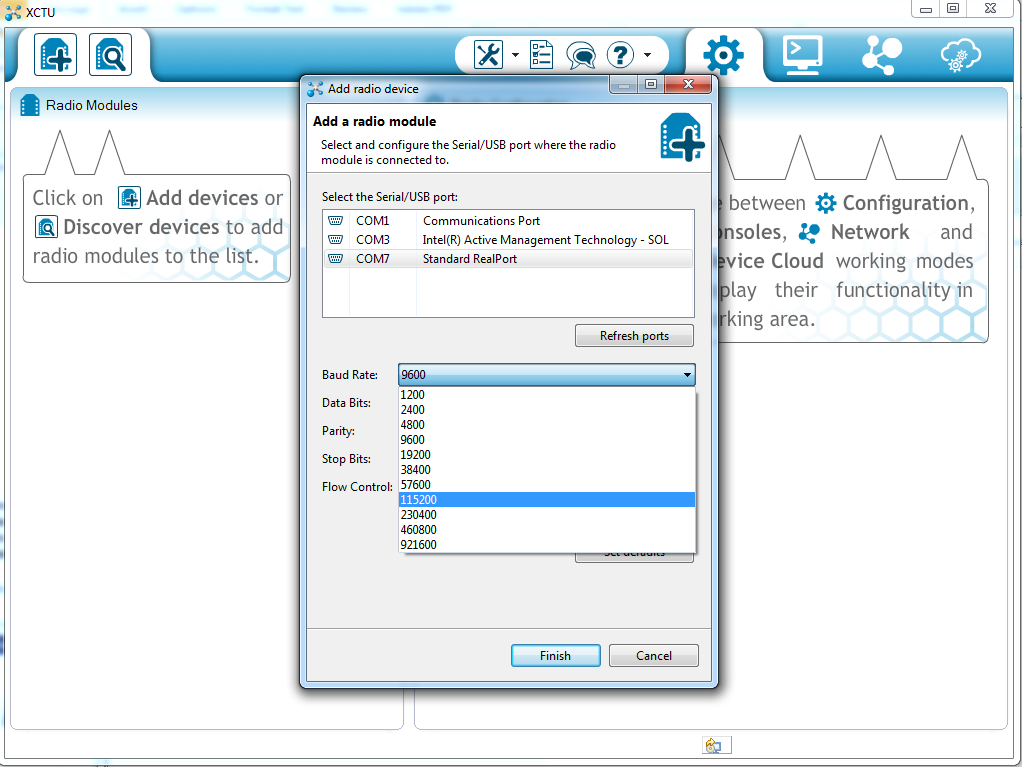
Task: Collapse the Baud Rate combo box
Action: 687,375
